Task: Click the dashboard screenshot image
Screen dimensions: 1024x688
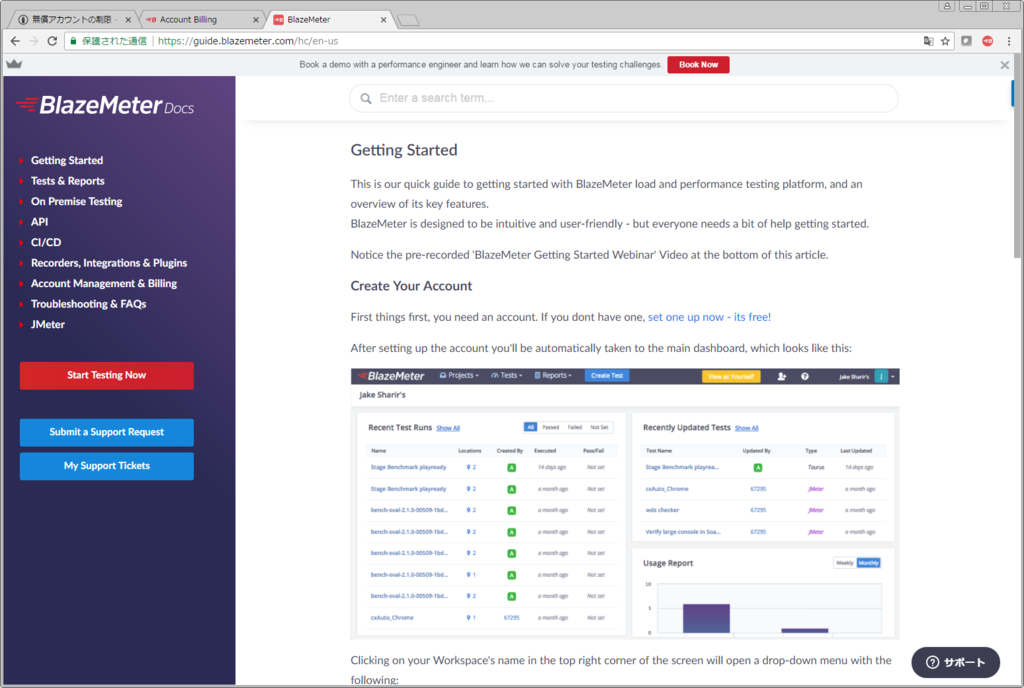Action: click(625, 504)
